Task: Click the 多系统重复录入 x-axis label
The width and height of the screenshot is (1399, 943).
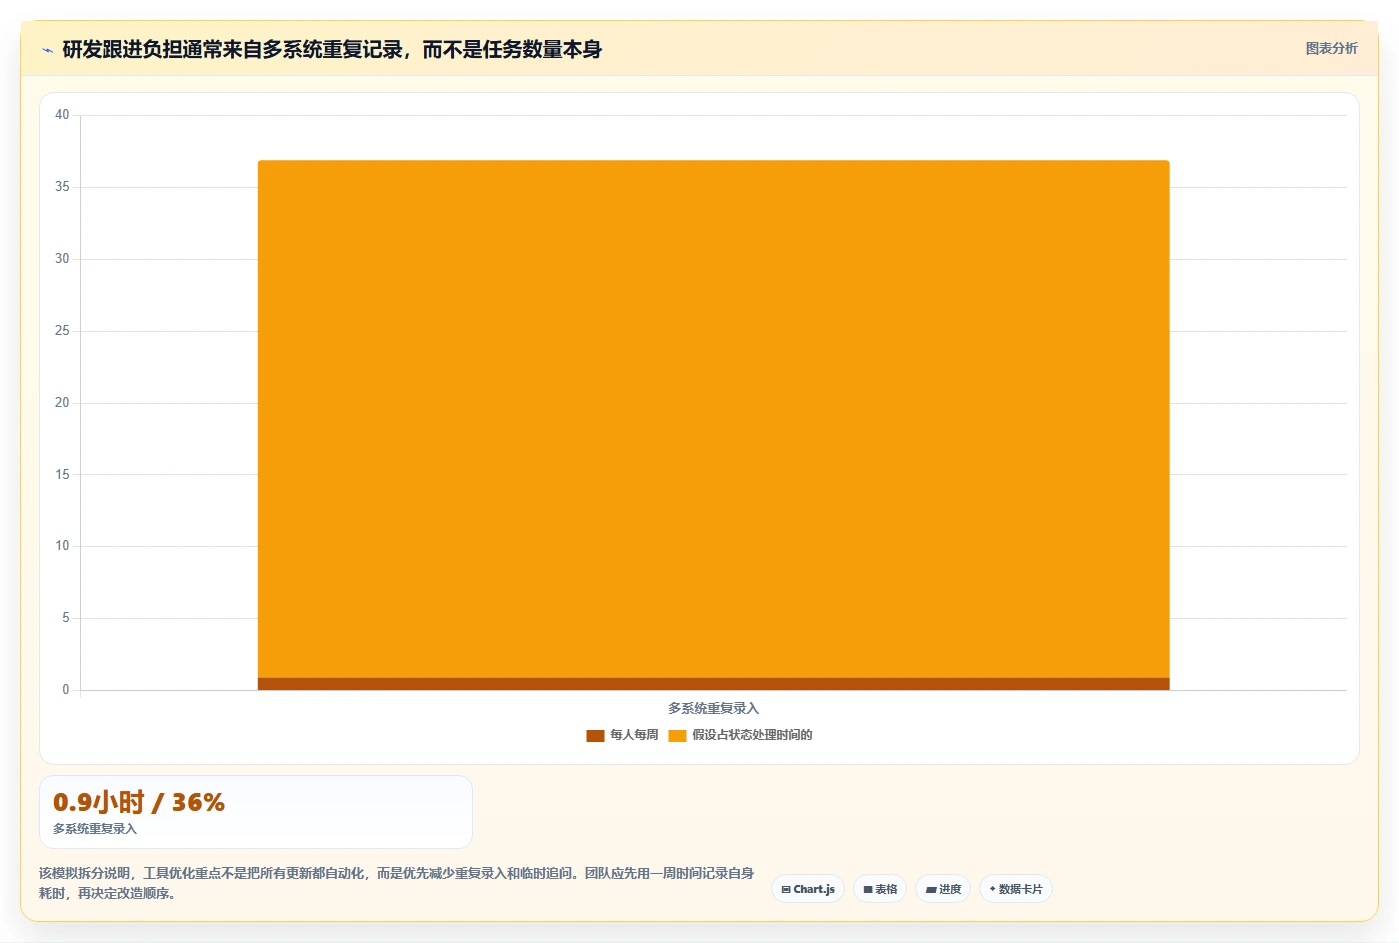Action: coord(713,708)
